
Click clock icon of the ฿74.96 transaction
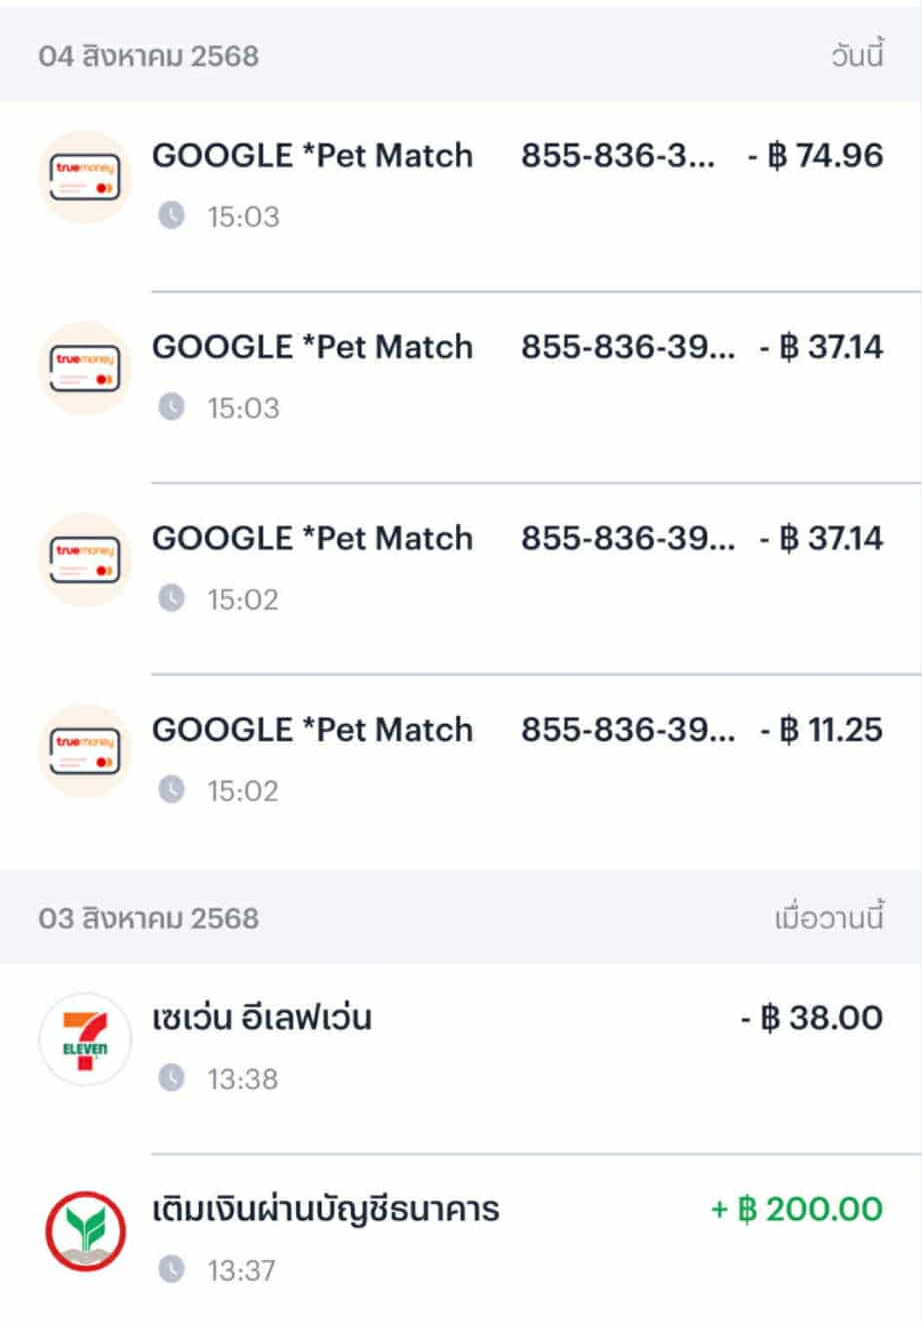point(172,215)
